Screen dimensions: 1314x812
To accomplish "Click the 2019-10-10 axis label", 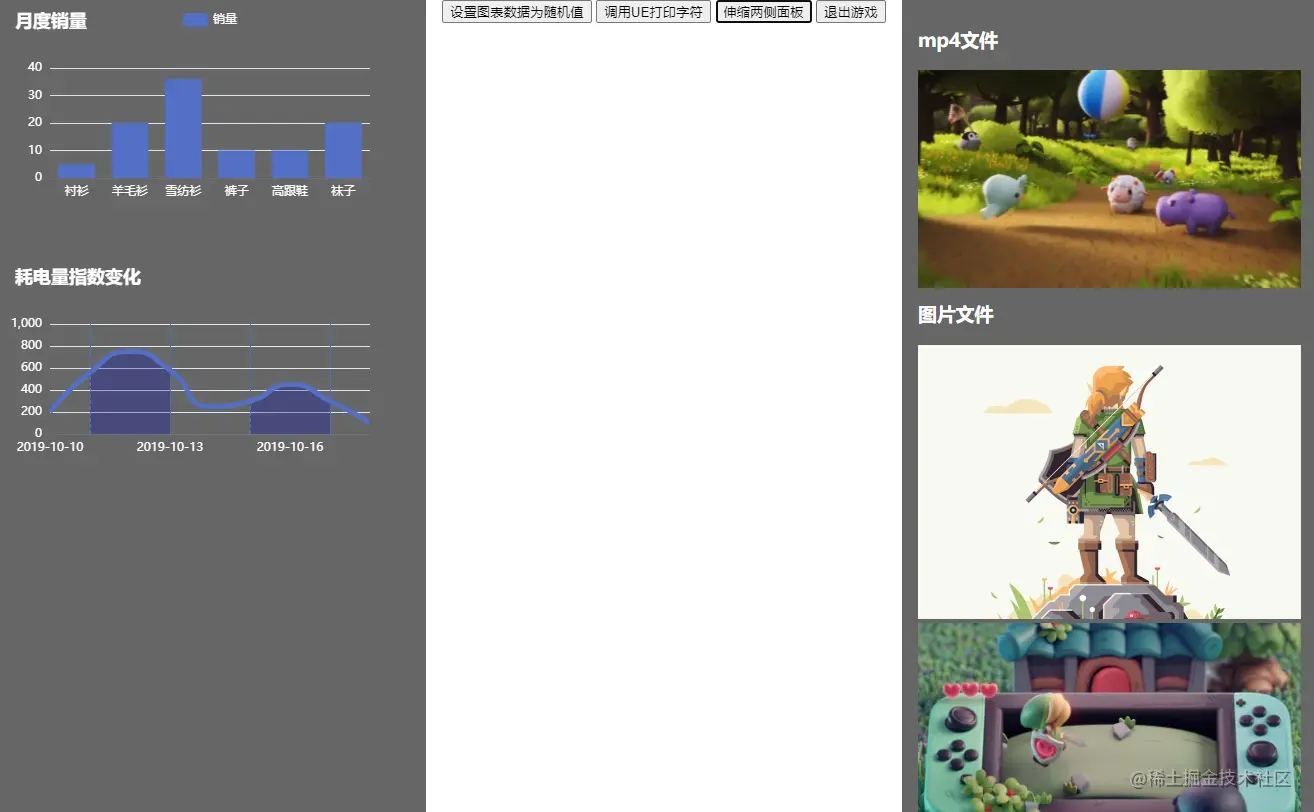I will (x=50, y=446).
